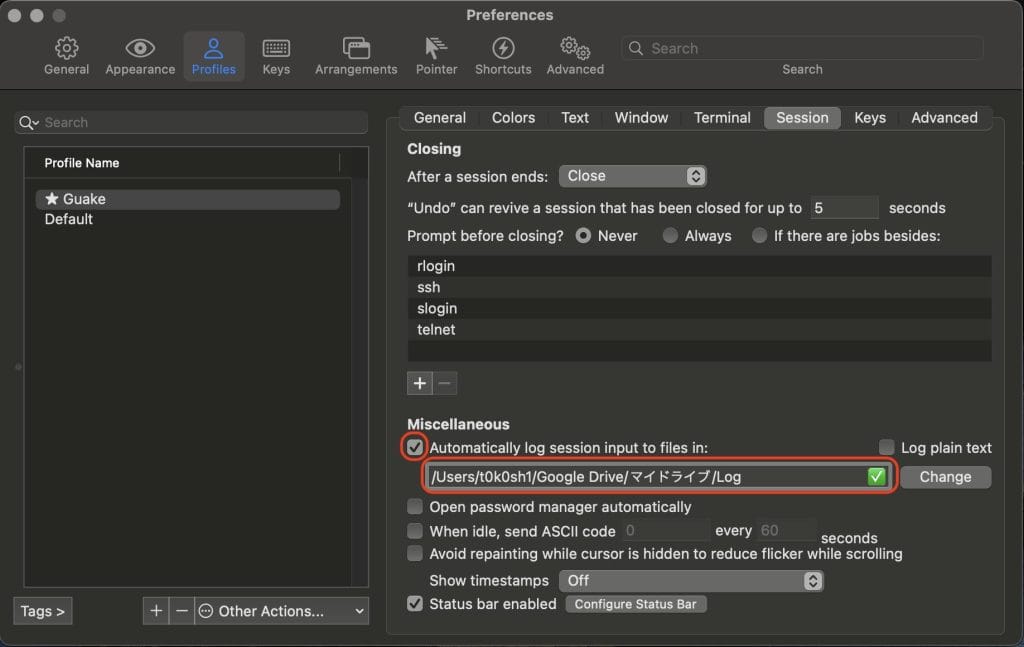This screenshot has width=1024, height=647.
Task: Switch to Session profile tab
Action: coord(802,118)
